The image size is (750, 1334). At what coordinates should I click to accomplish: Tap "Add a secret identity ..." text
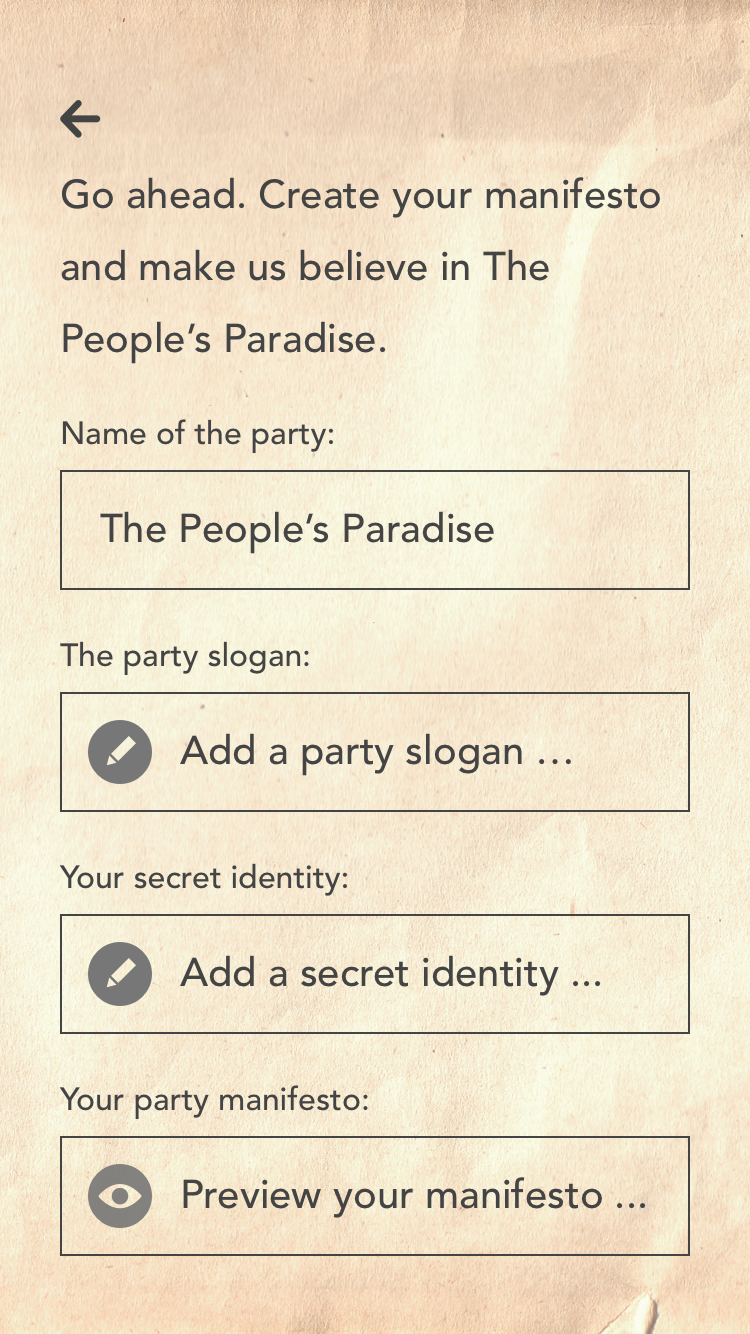390,974
